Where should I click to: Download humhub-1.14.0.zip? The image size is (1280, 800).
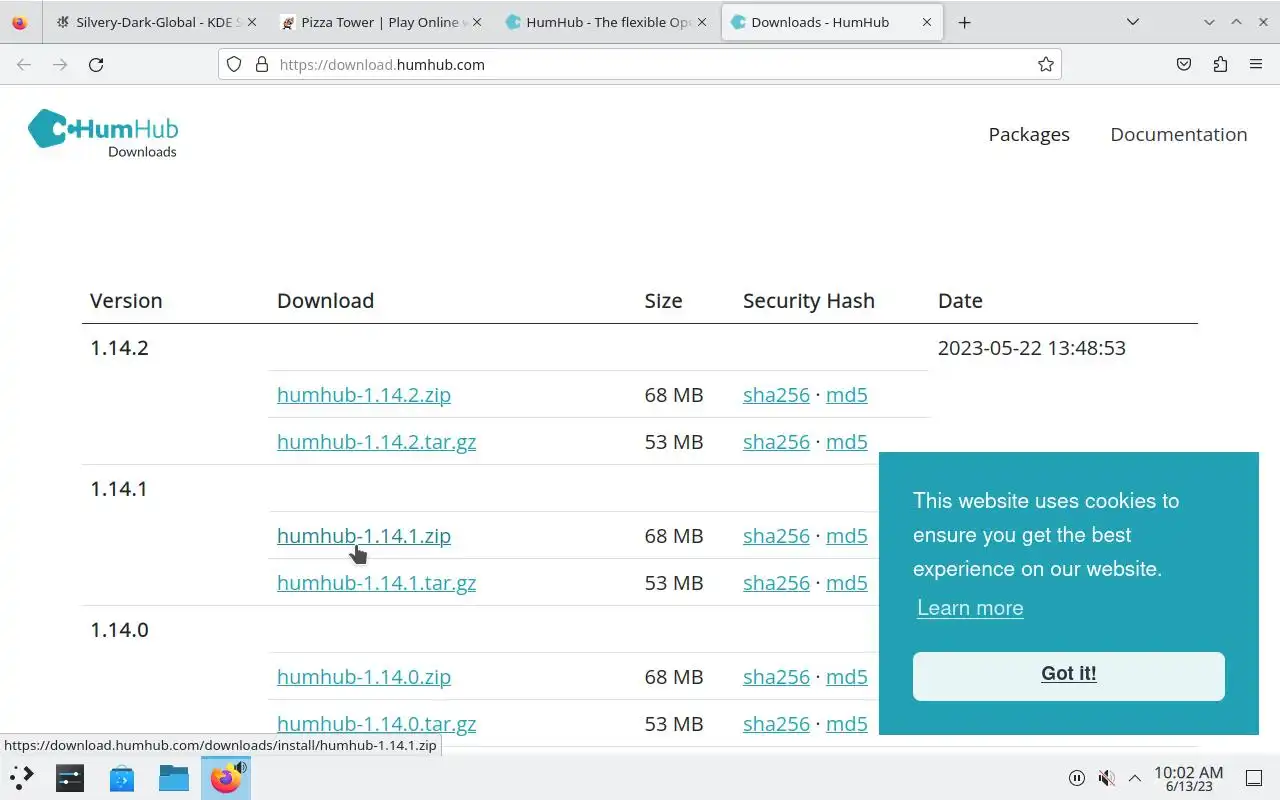pos(364,677)
